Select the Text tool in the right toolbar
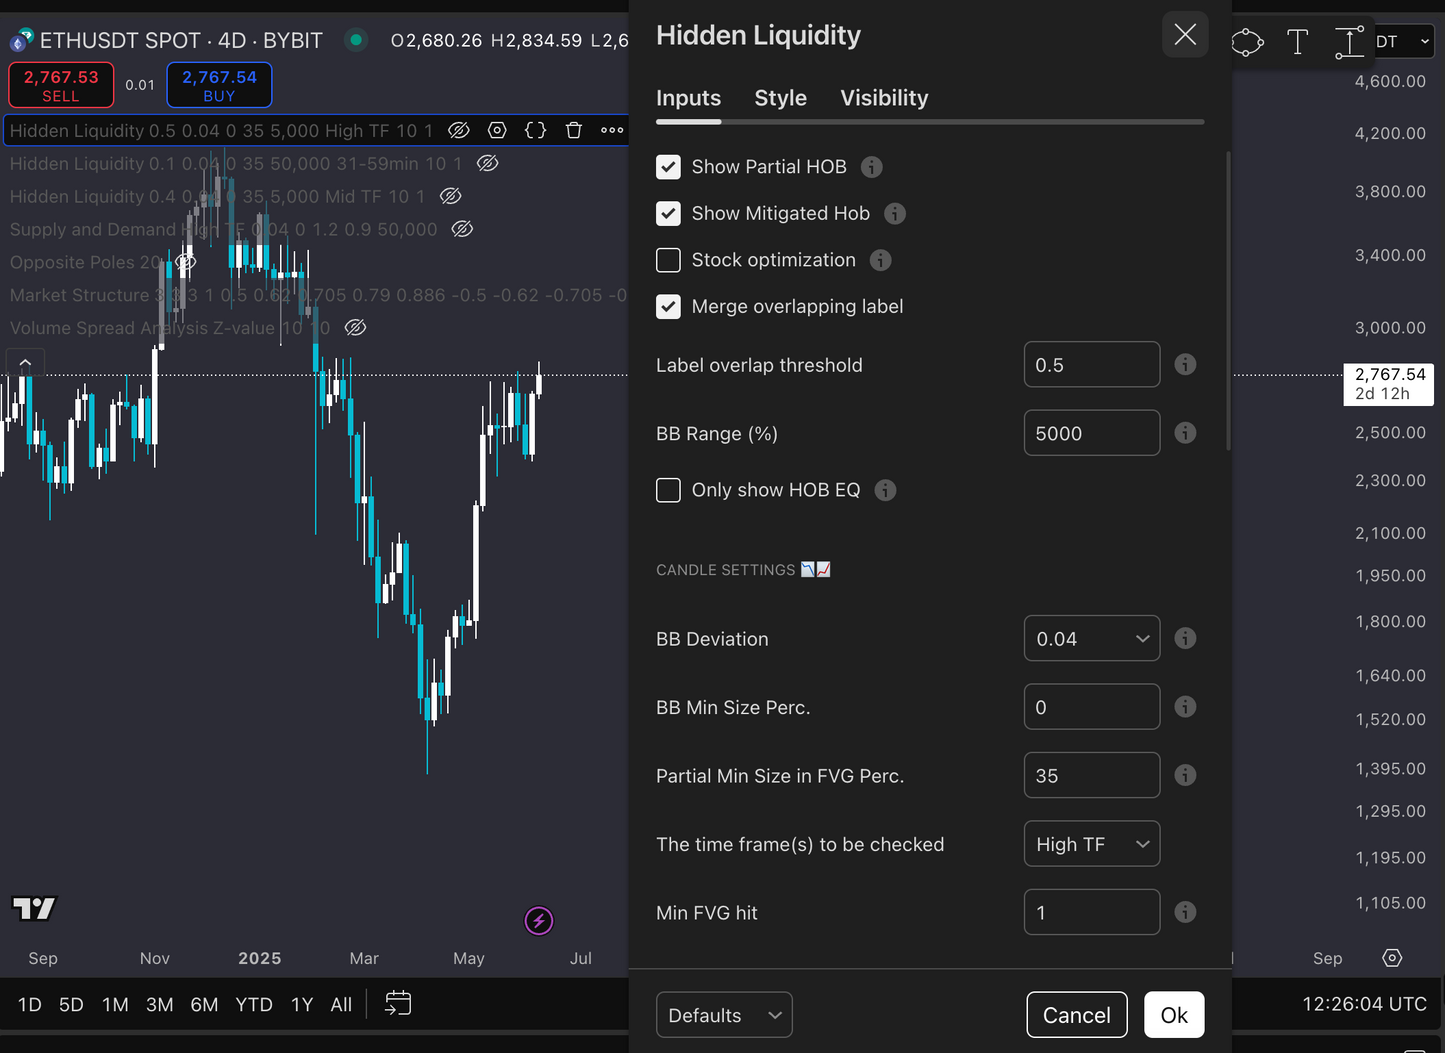The width and height of the screenshot is (1445, 1053). (x=1297, y=41)
